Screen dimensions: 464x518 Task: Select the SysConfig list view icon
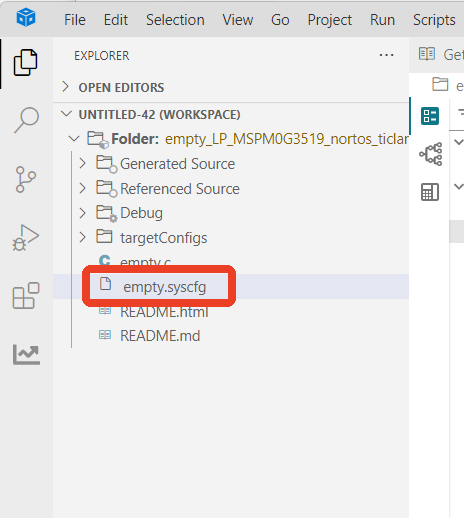(430, 116)
